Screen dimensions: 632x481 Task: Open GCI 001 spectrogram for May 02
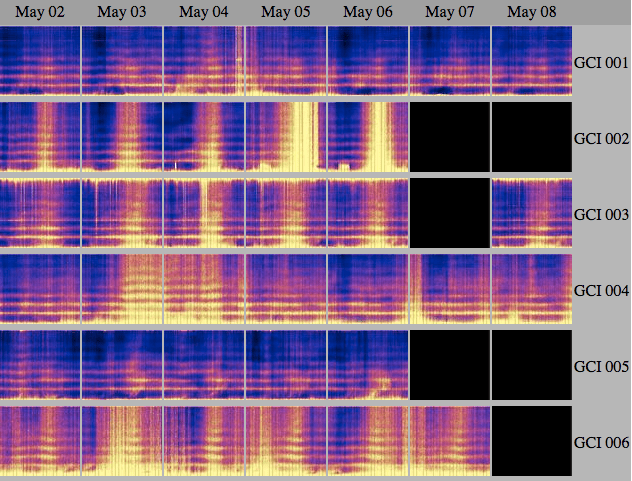[39, 61]
